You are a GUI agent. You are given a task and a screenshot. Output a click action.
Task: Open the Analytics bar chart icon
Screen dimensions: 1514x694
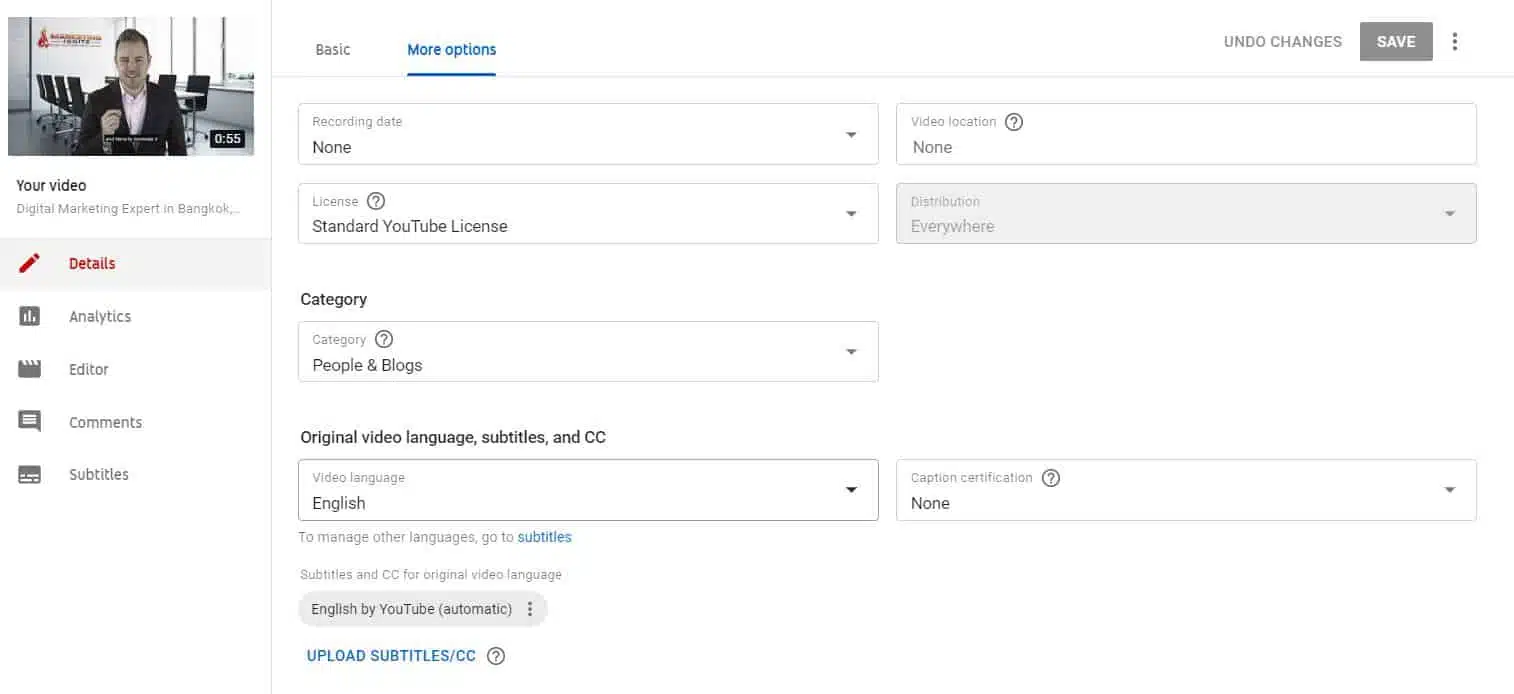pos(30,316)
